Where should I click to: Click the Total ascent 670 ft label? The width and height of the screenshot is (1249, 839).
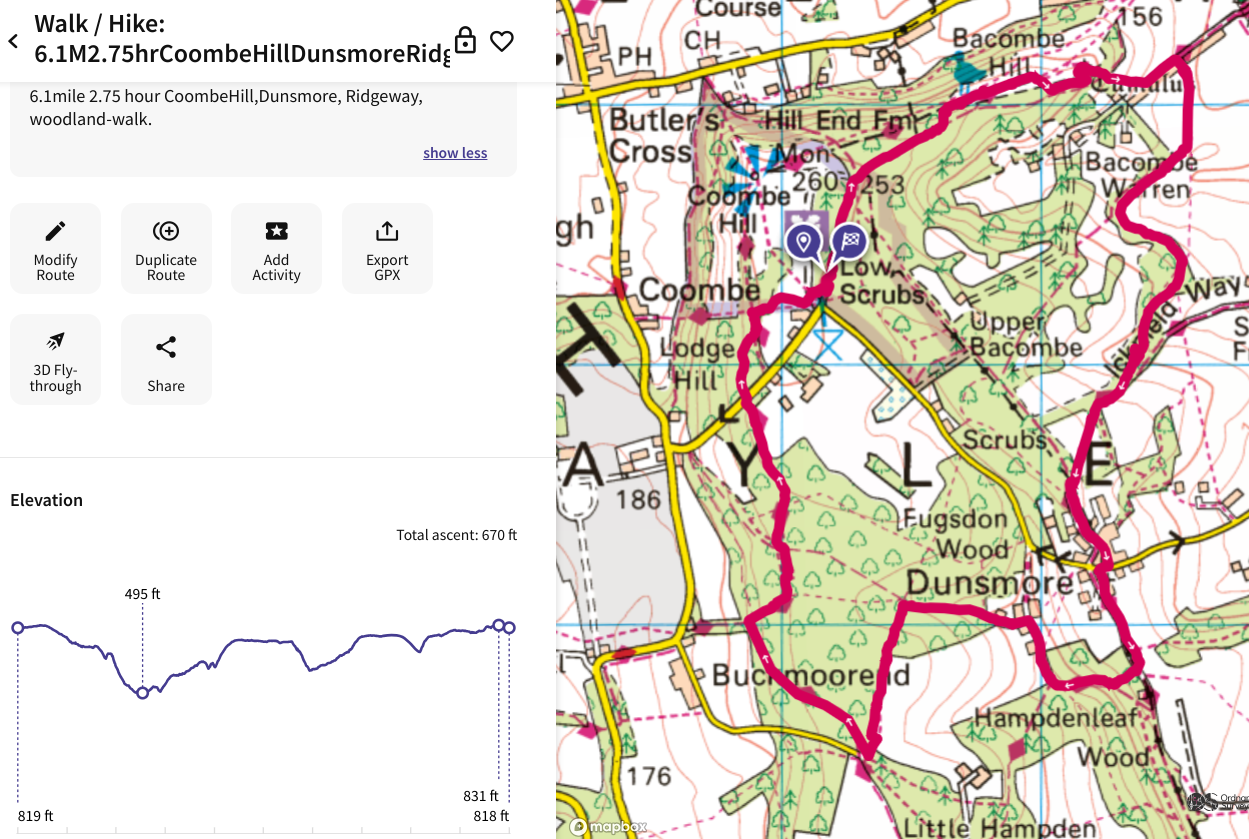coord(457,535)
